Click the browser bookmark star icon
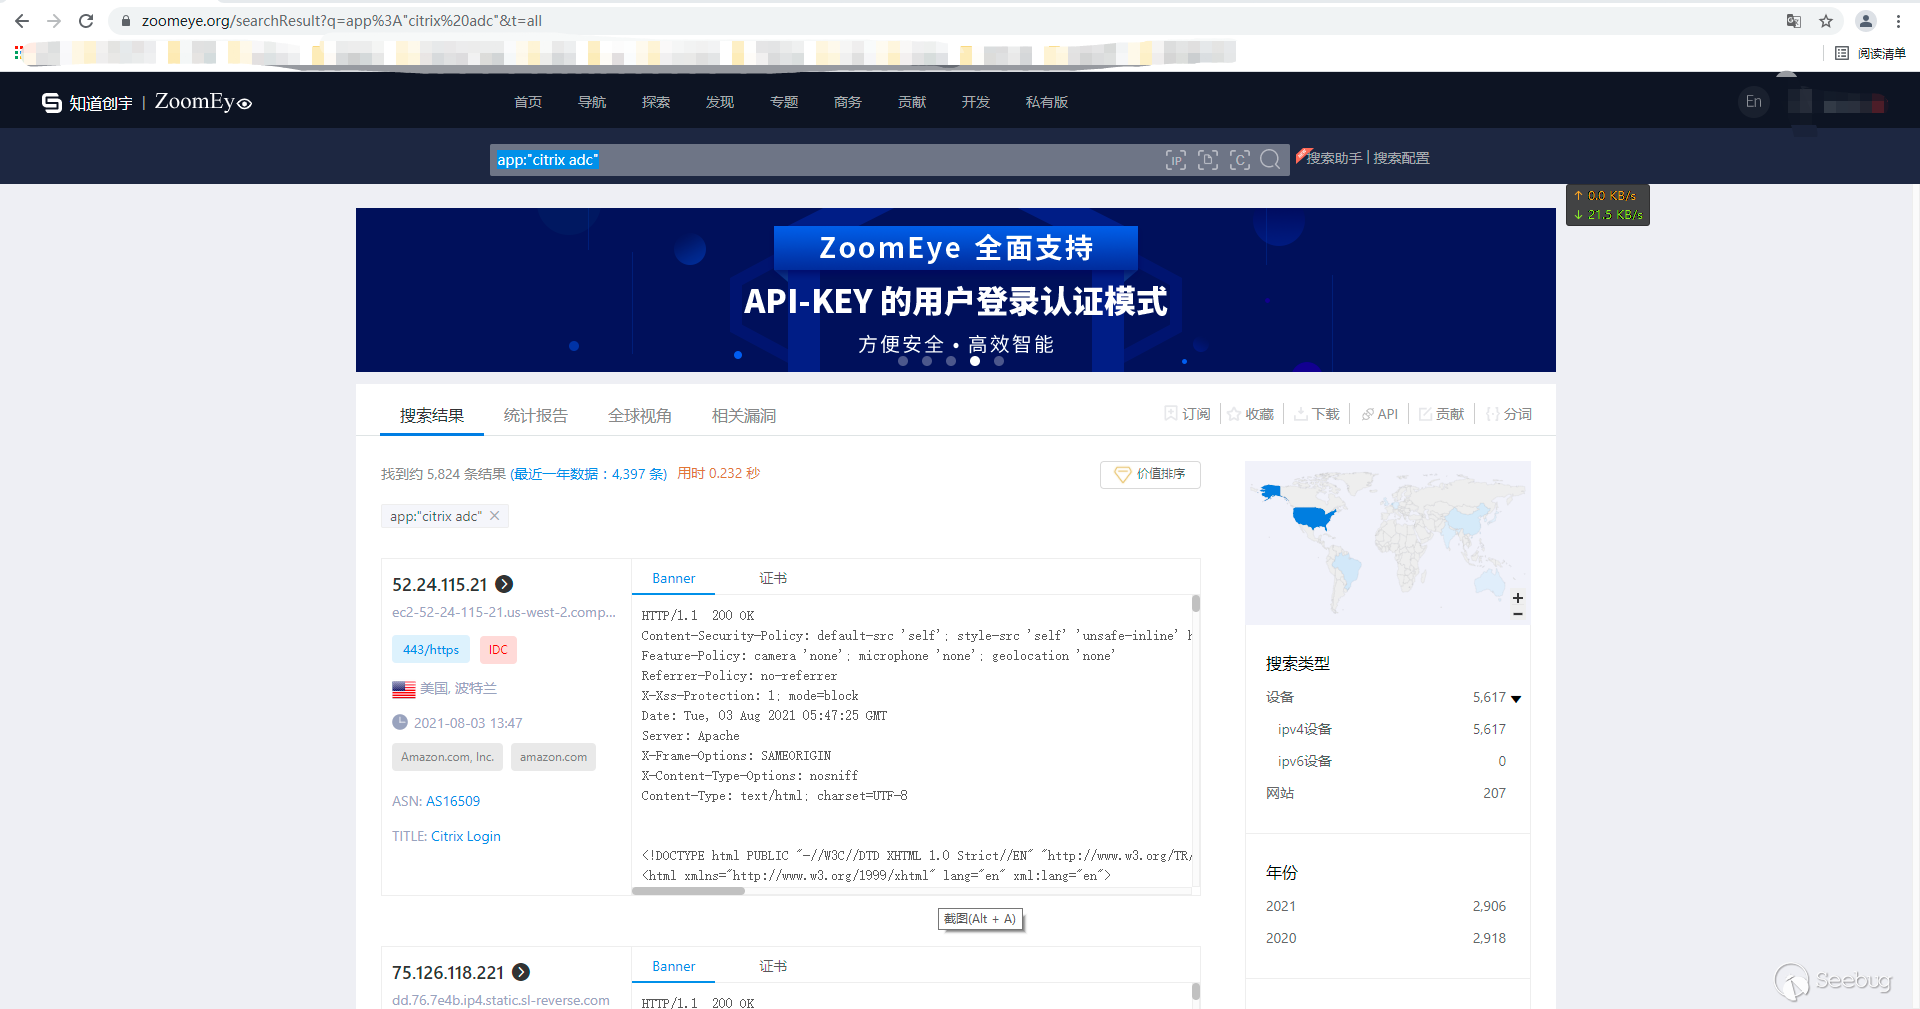The height and width of the screenshot is (1009, 1920). coord(1826,21)
